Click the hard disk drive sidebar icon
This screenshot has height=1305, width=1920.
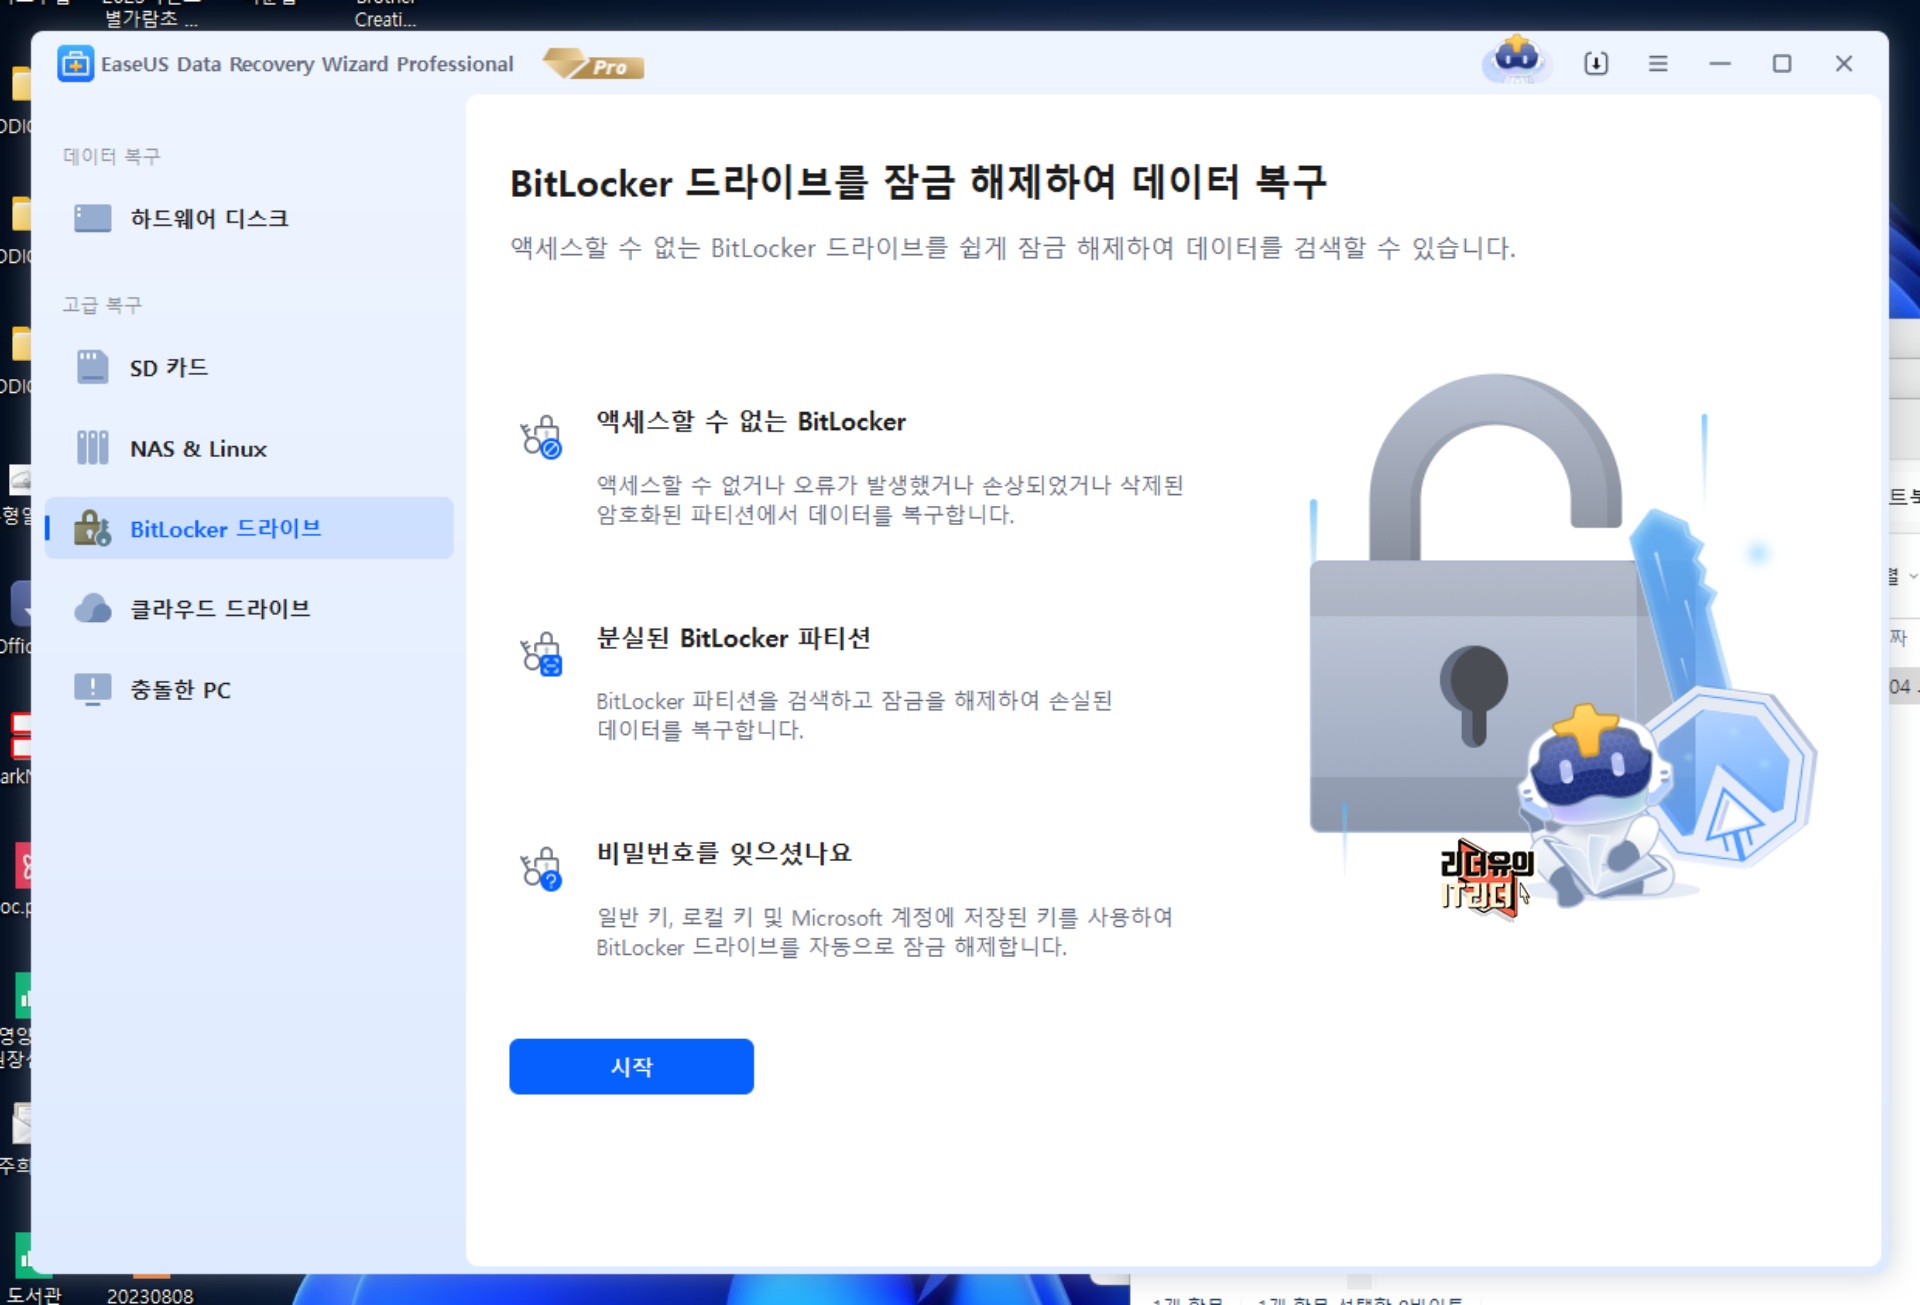(92, 218)
